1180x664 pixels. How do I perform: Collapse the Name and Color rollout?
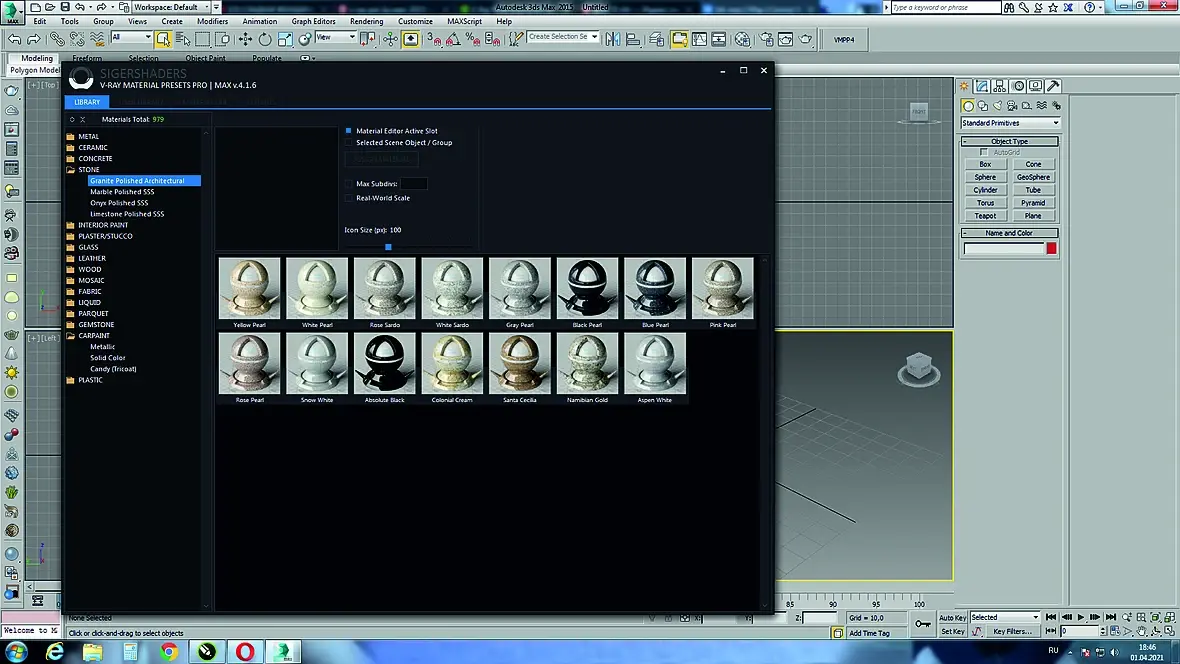1010,233
